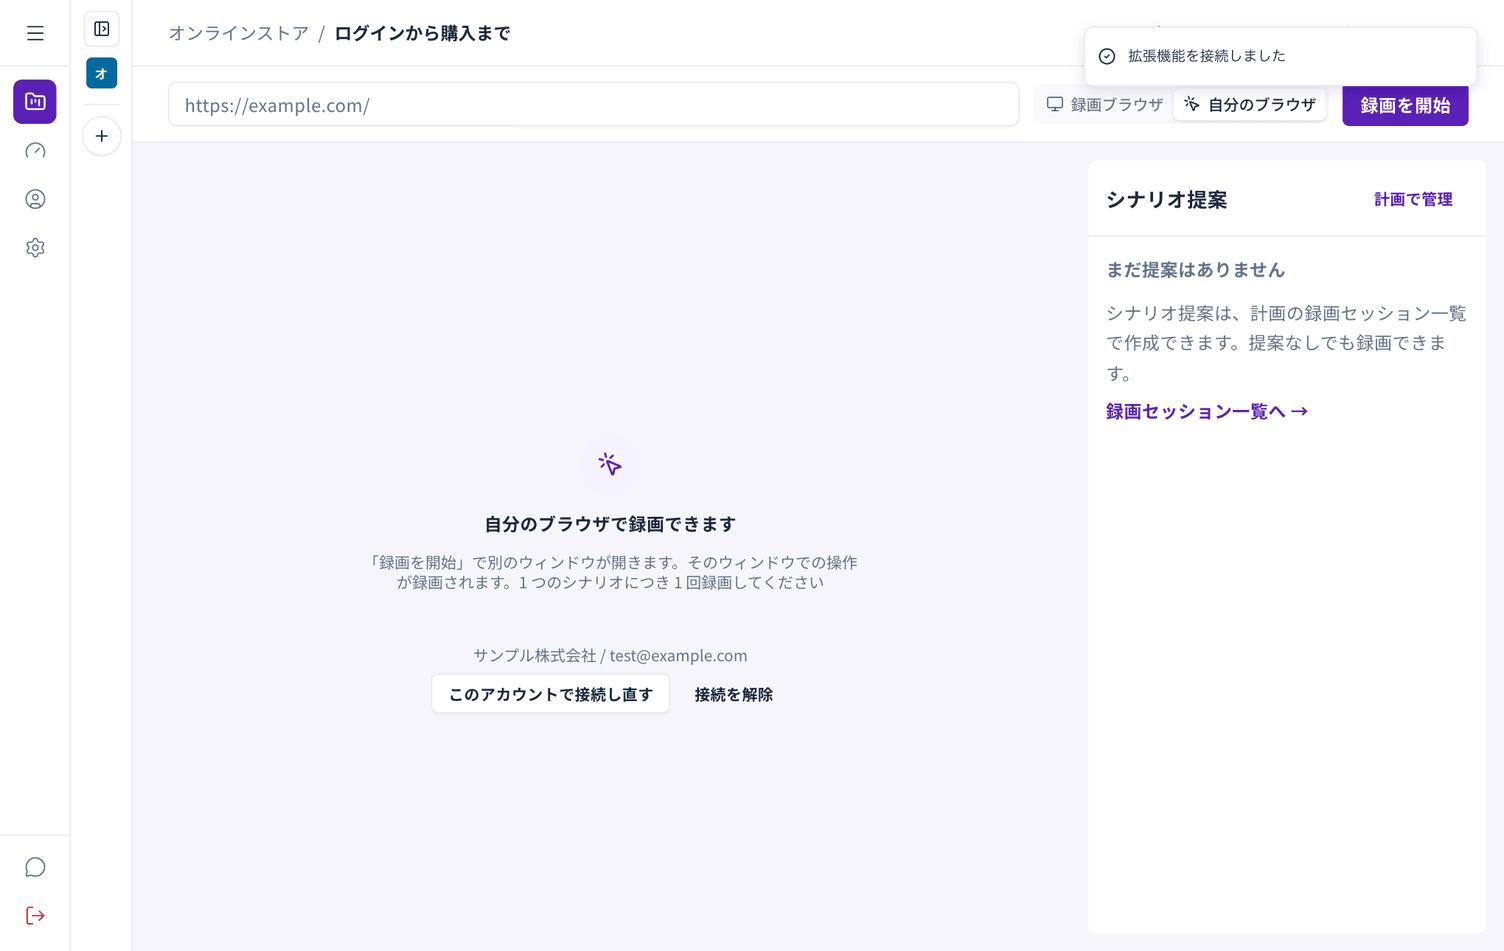Click the red logout icon
This screenshot has width=1504, height=951.
pyautogui.click(x=35, y=916)
